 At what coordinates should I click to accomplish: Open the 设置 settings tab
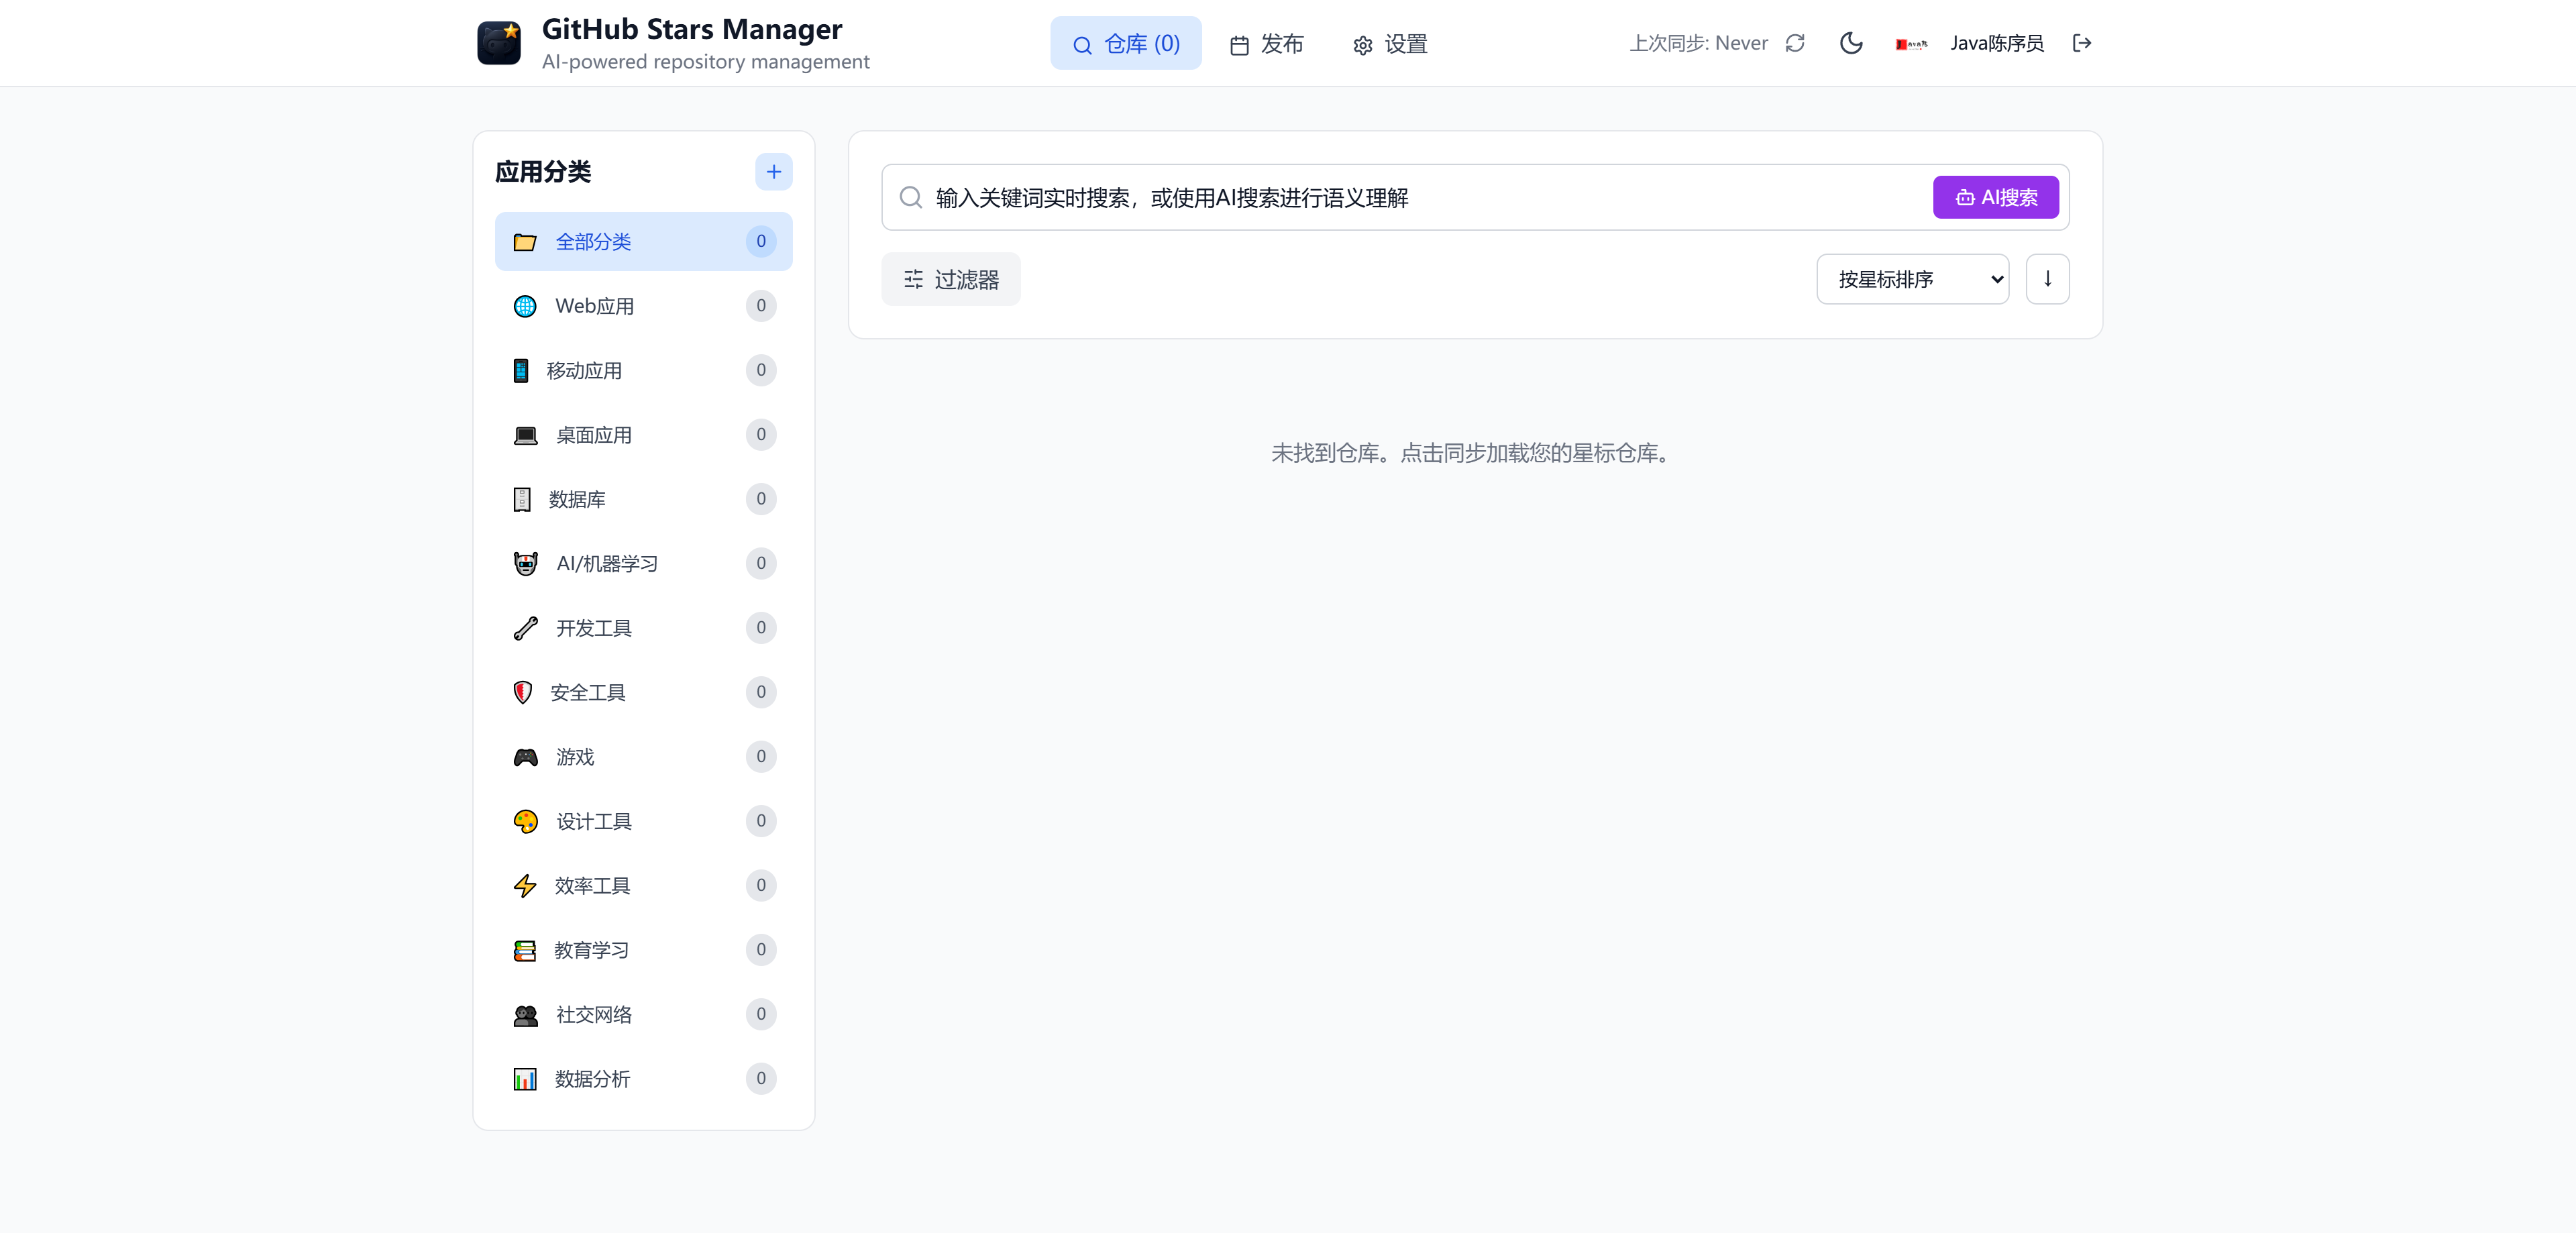point(1390,44)
